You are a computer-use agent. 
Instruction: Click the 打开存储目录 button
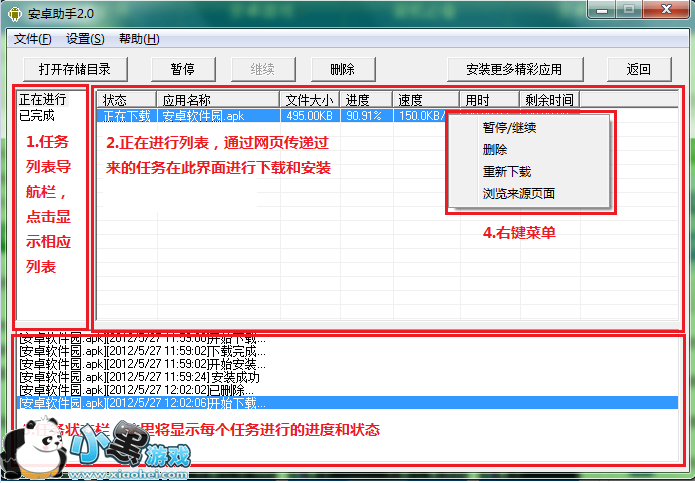tap(75, 69)
